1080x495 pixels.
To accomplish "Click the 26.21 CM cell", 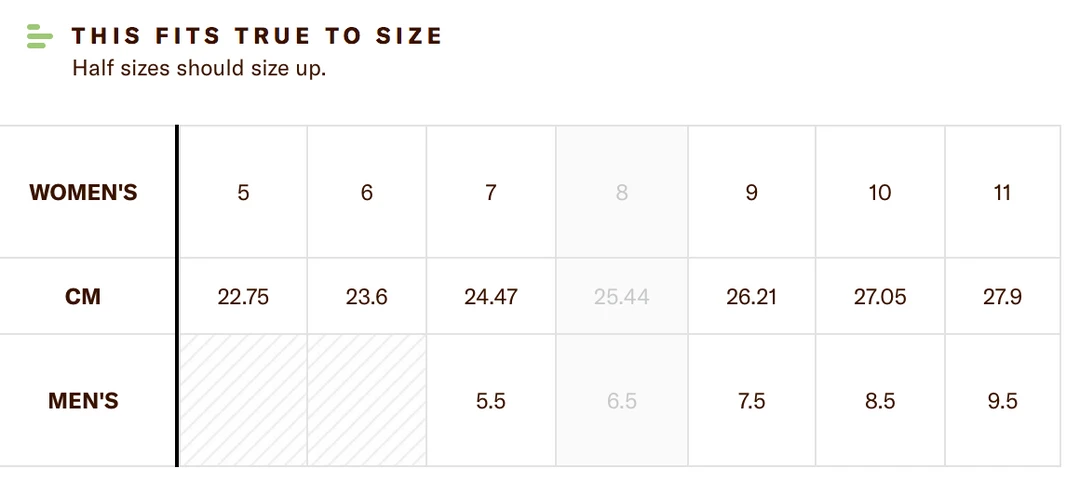I will tap(752, 297).
